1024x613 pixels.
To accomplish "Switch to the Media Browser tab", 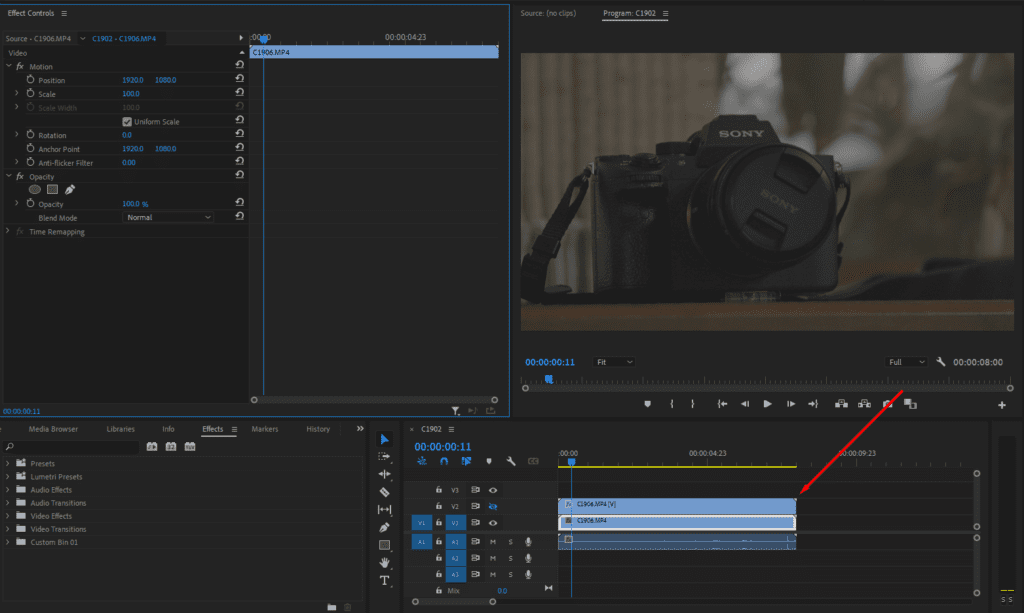I will pos(53,429).
